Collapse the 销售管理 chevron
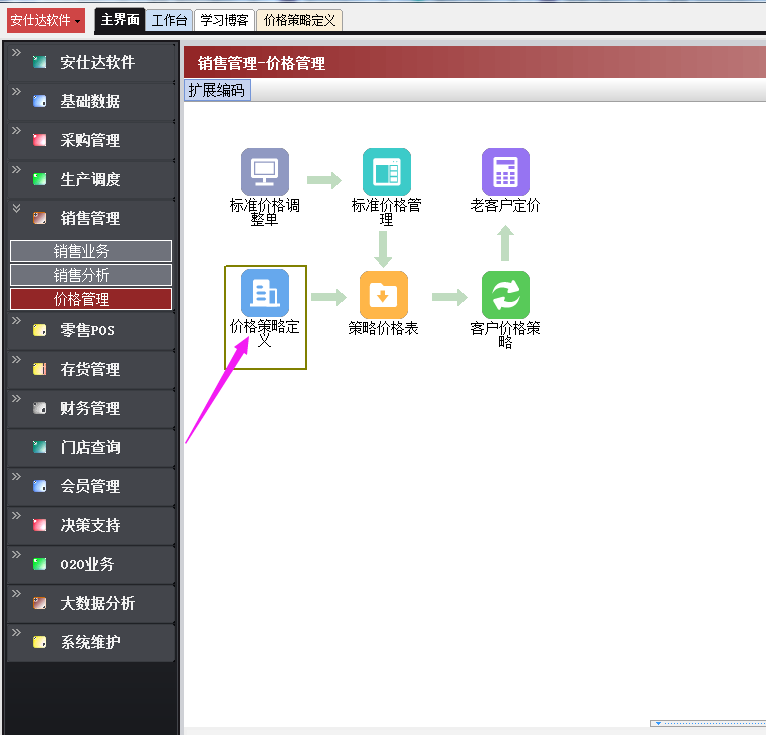The width and height of the screenshot is (766, 735). pos(16,208)
